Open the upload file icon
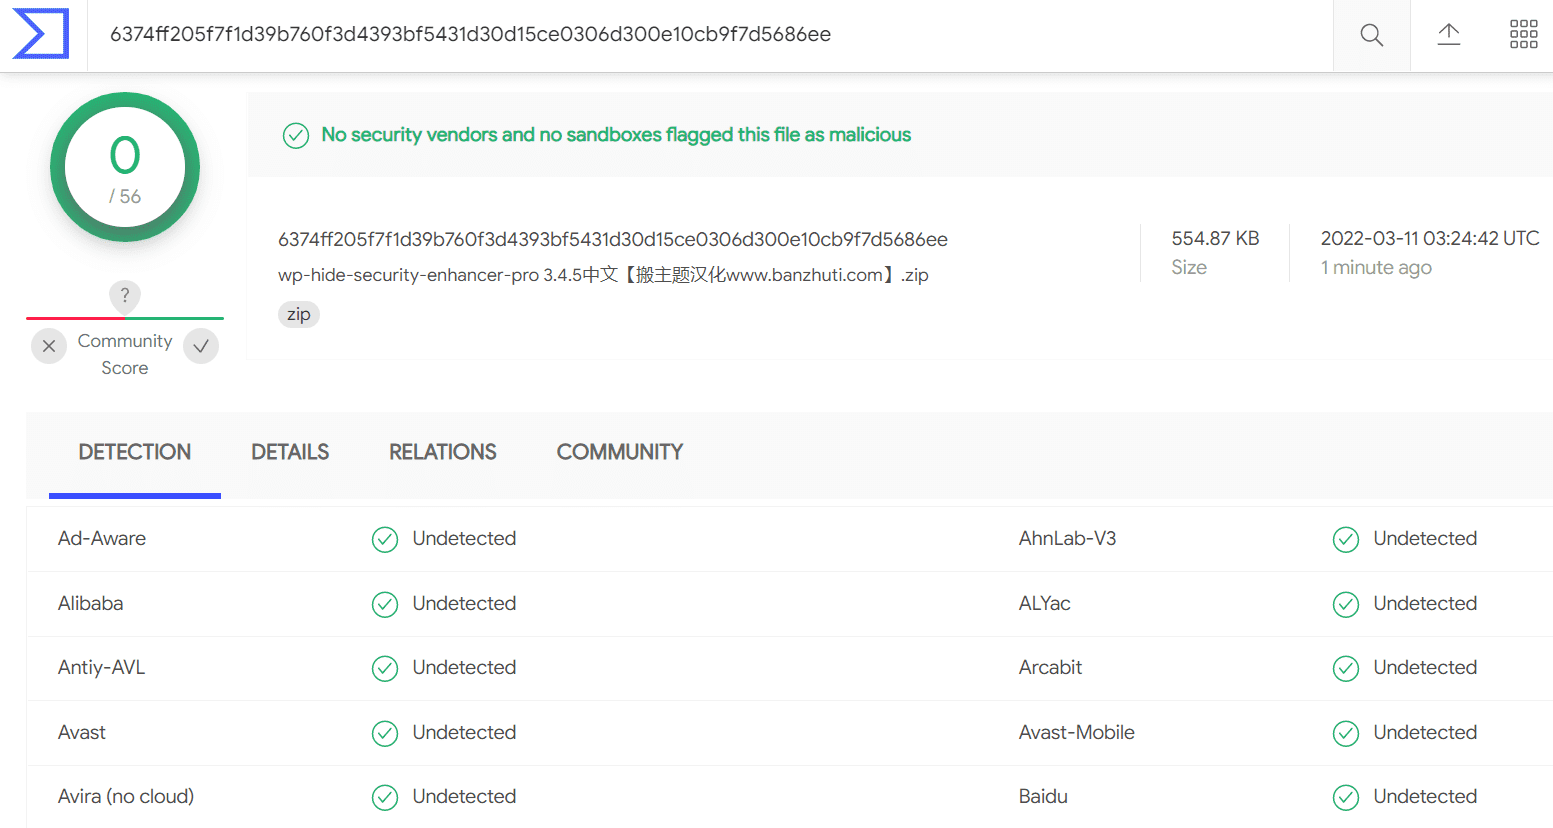 [x=1449, y=34]
